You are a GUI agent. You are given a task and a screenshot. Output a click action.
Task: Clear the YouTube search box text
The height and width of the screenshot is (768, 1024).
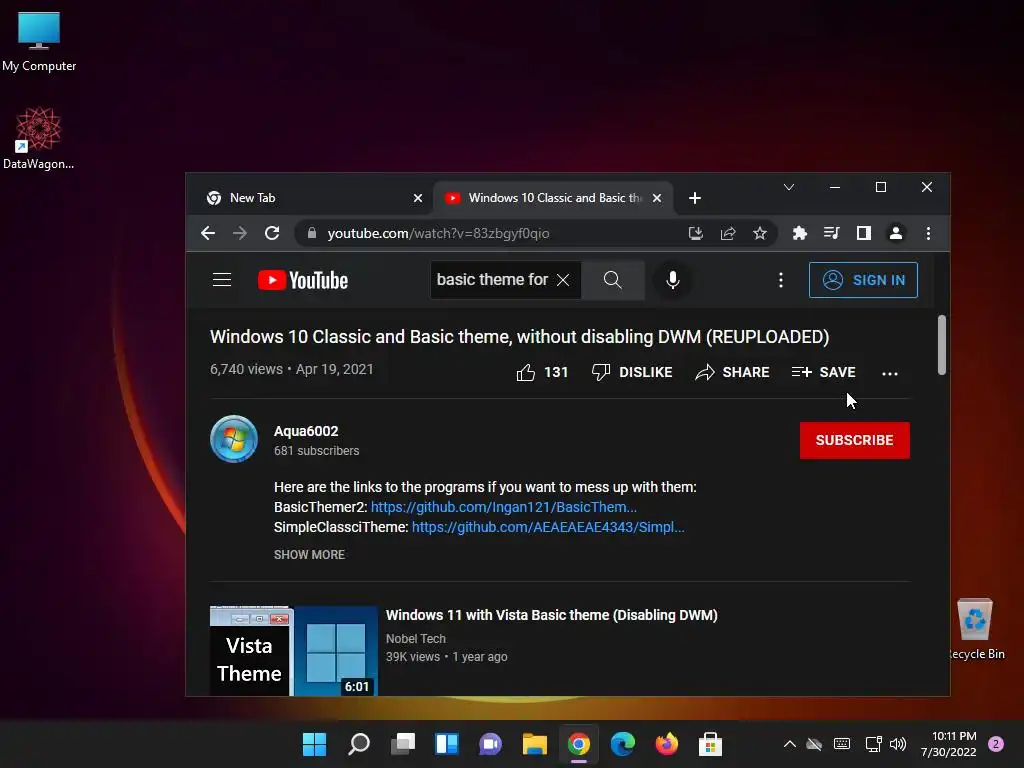tap(563, 280)
